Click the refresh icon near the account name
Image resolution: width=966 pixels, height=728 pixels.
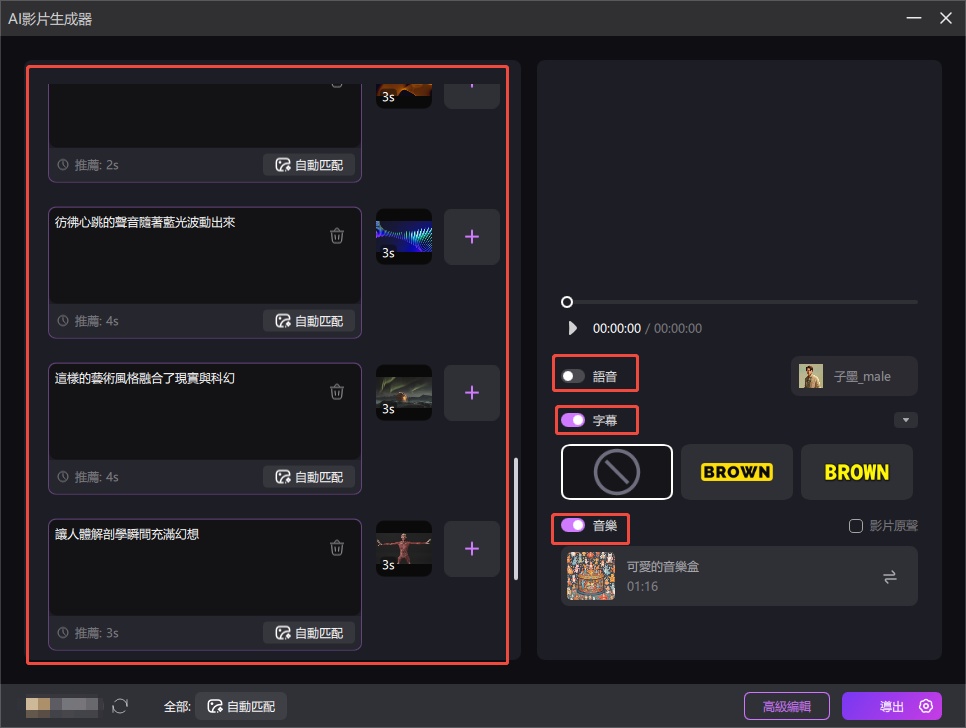pos(120,706)
